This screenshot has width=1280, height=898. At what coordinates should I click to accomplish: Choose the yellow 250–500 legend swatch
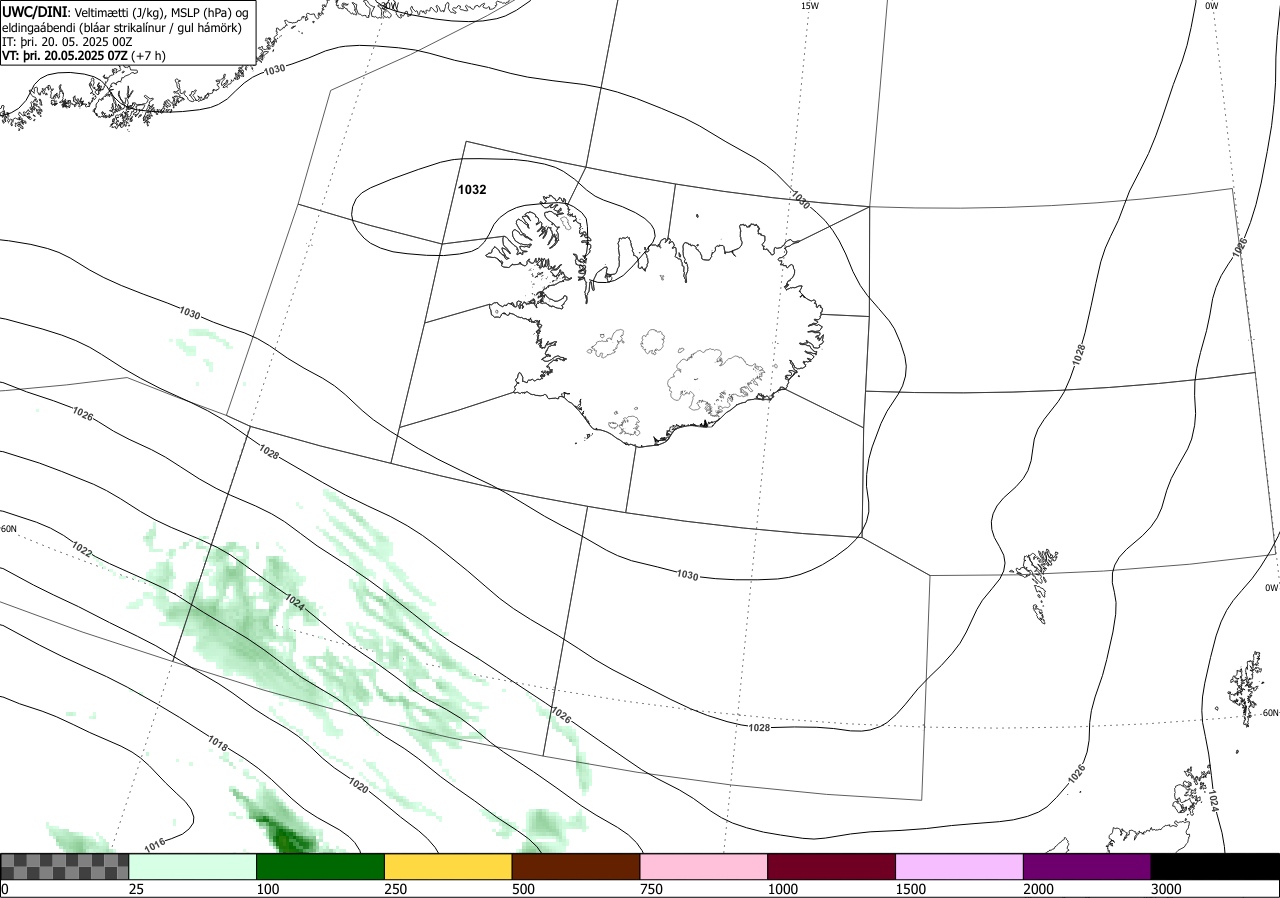[x=448, y=866]
